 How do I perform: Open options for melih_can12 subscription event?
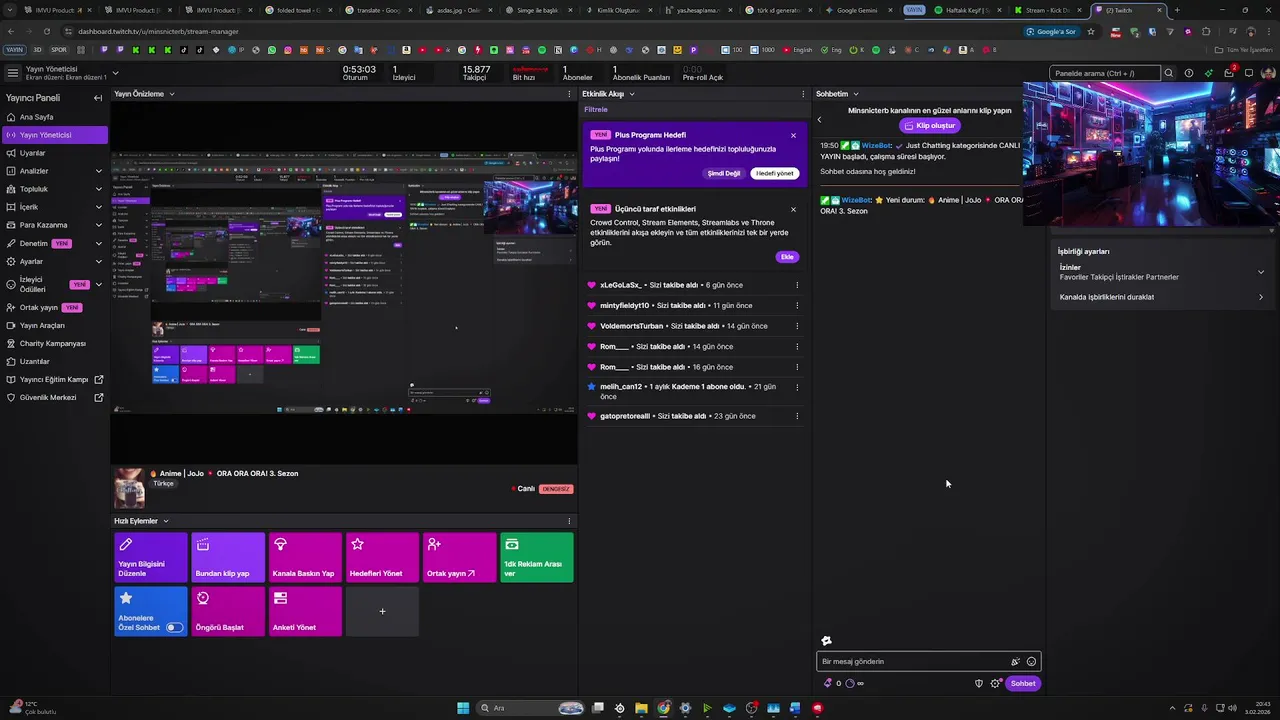coord(797,387)
